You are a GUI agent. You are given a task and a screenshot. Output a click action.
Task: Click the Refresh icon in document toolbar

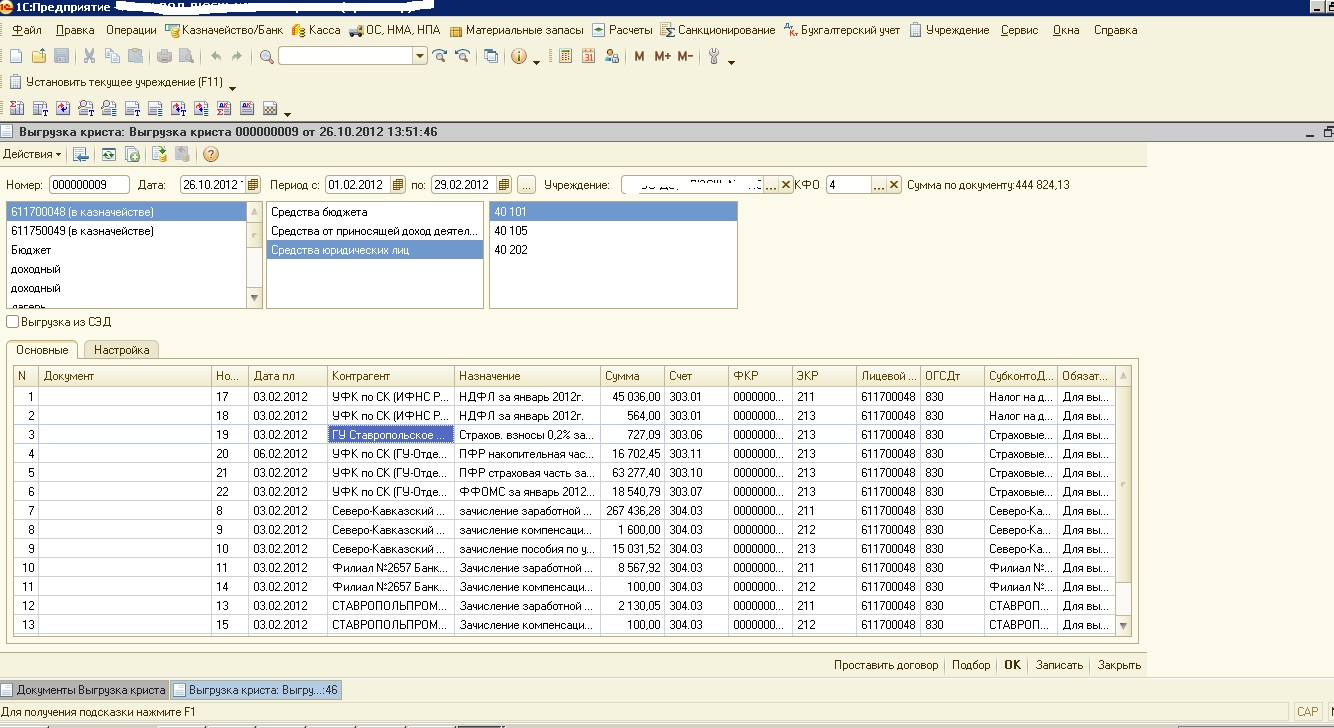(x=107, y=154)
